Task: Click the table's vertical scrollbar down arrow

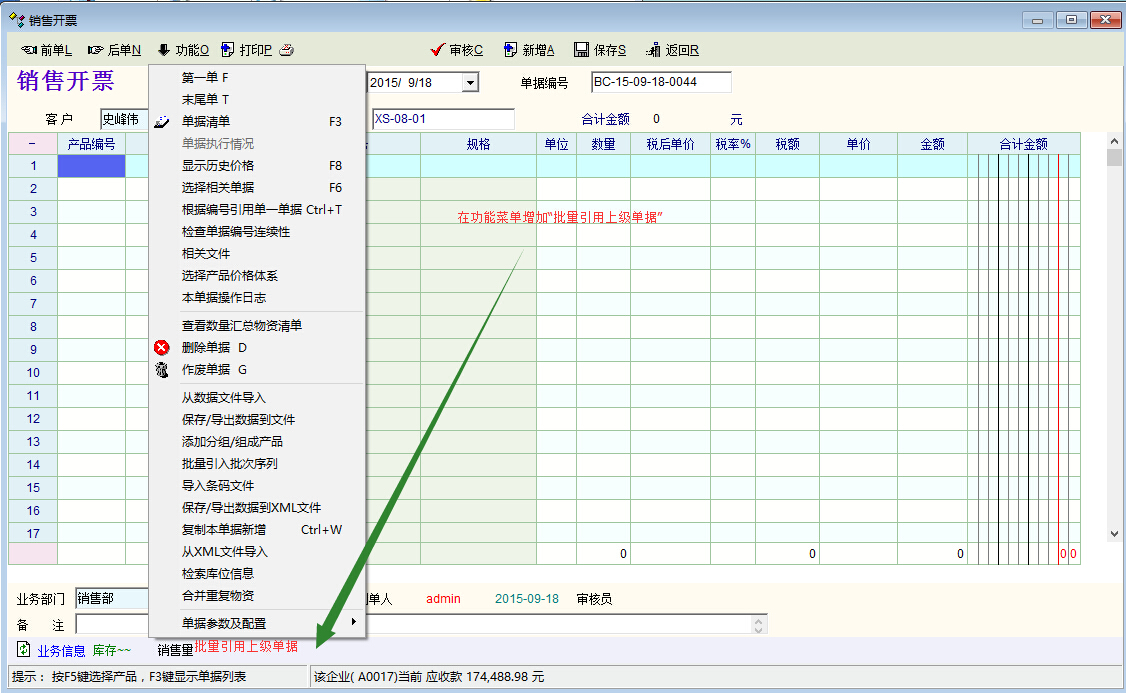Action: click(x=1114, y=535)
